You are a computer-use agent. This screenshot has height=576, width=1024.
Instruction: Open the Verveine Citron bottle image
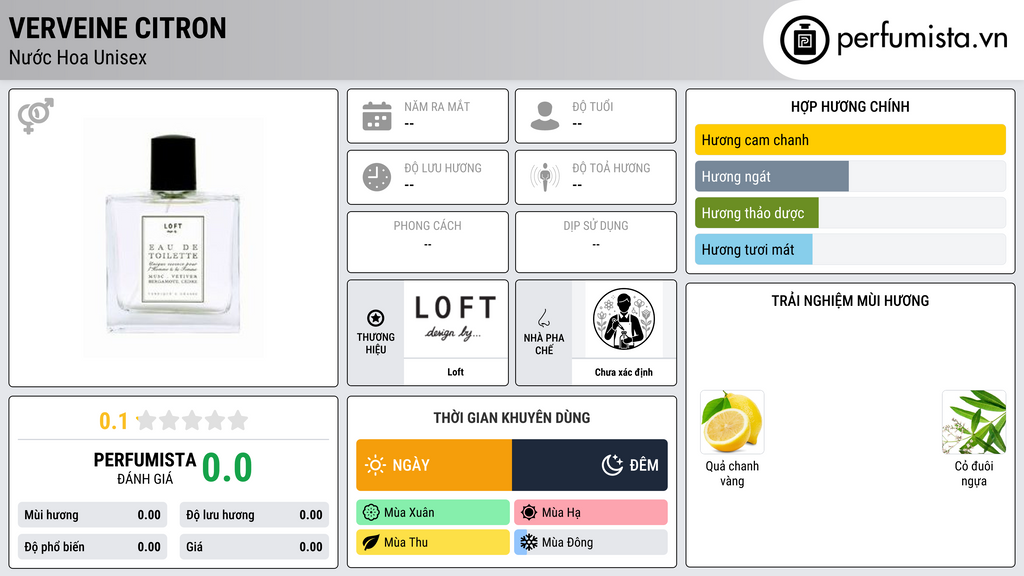[173, 237]
